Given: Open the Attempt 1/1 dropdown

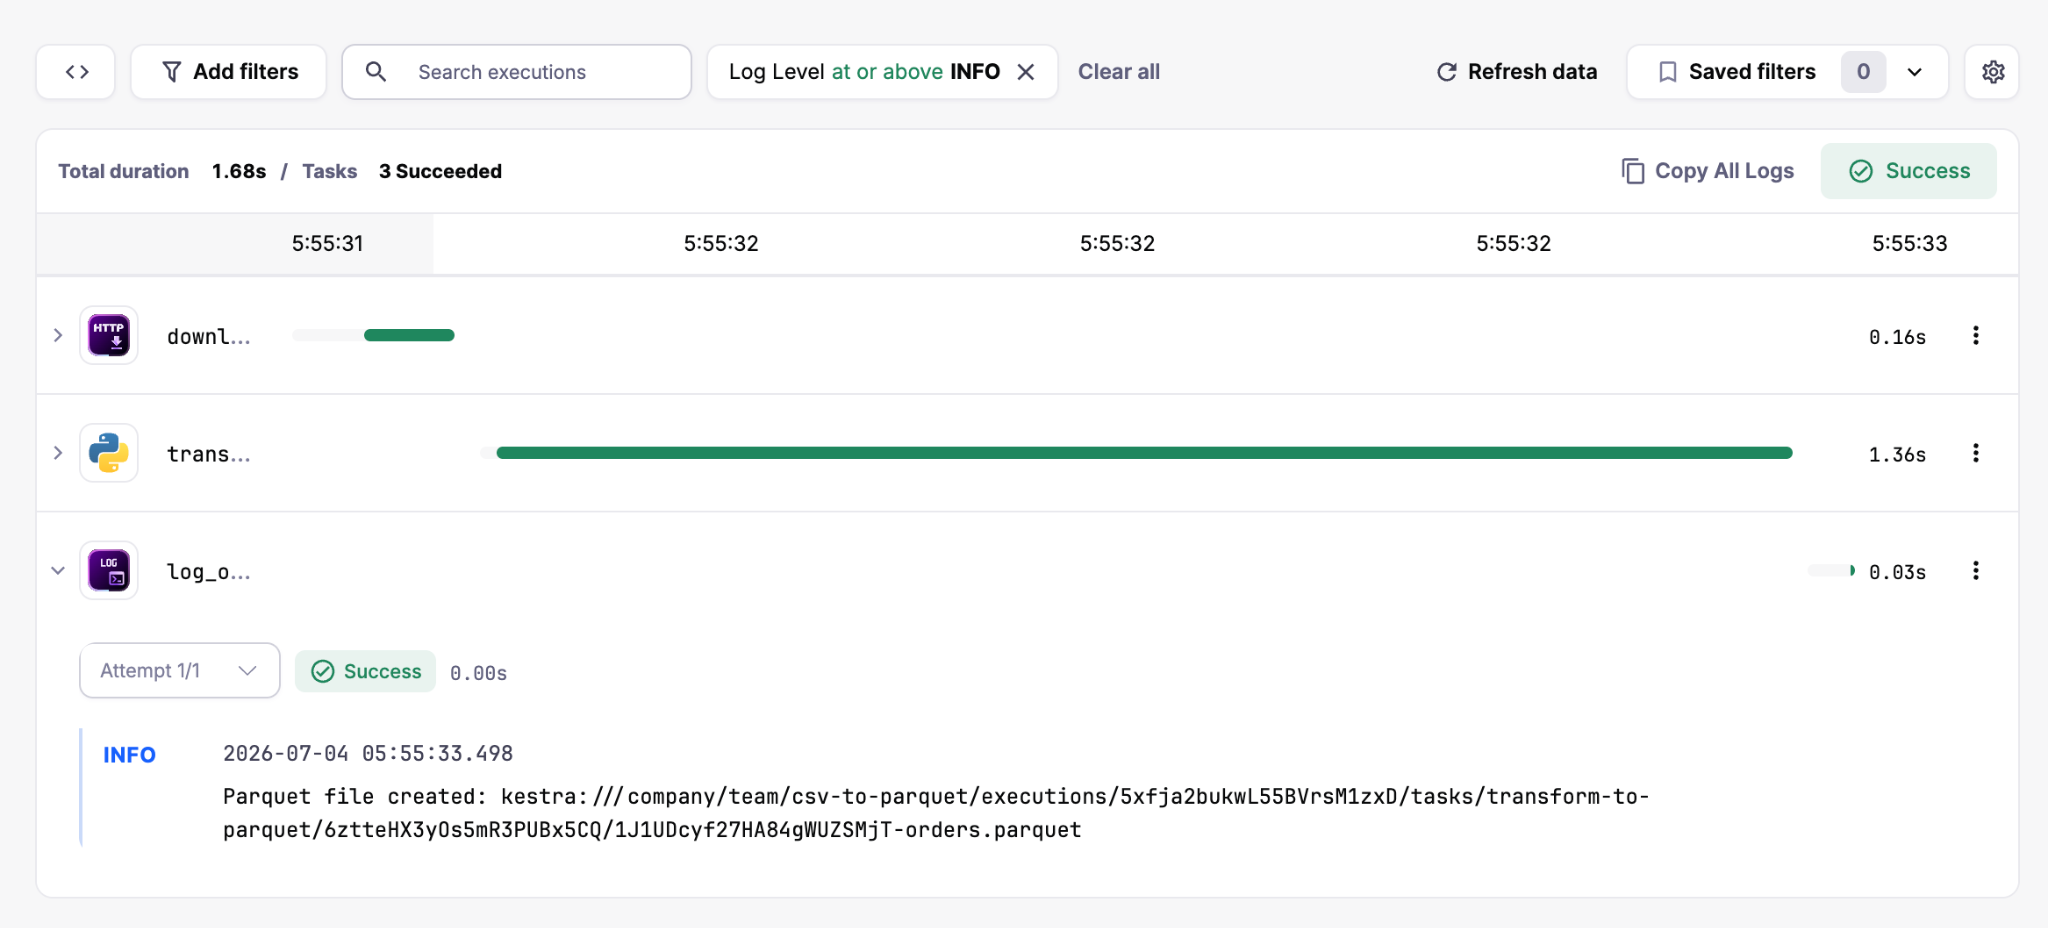Looking at the screenshot, I should click(180, 670).
